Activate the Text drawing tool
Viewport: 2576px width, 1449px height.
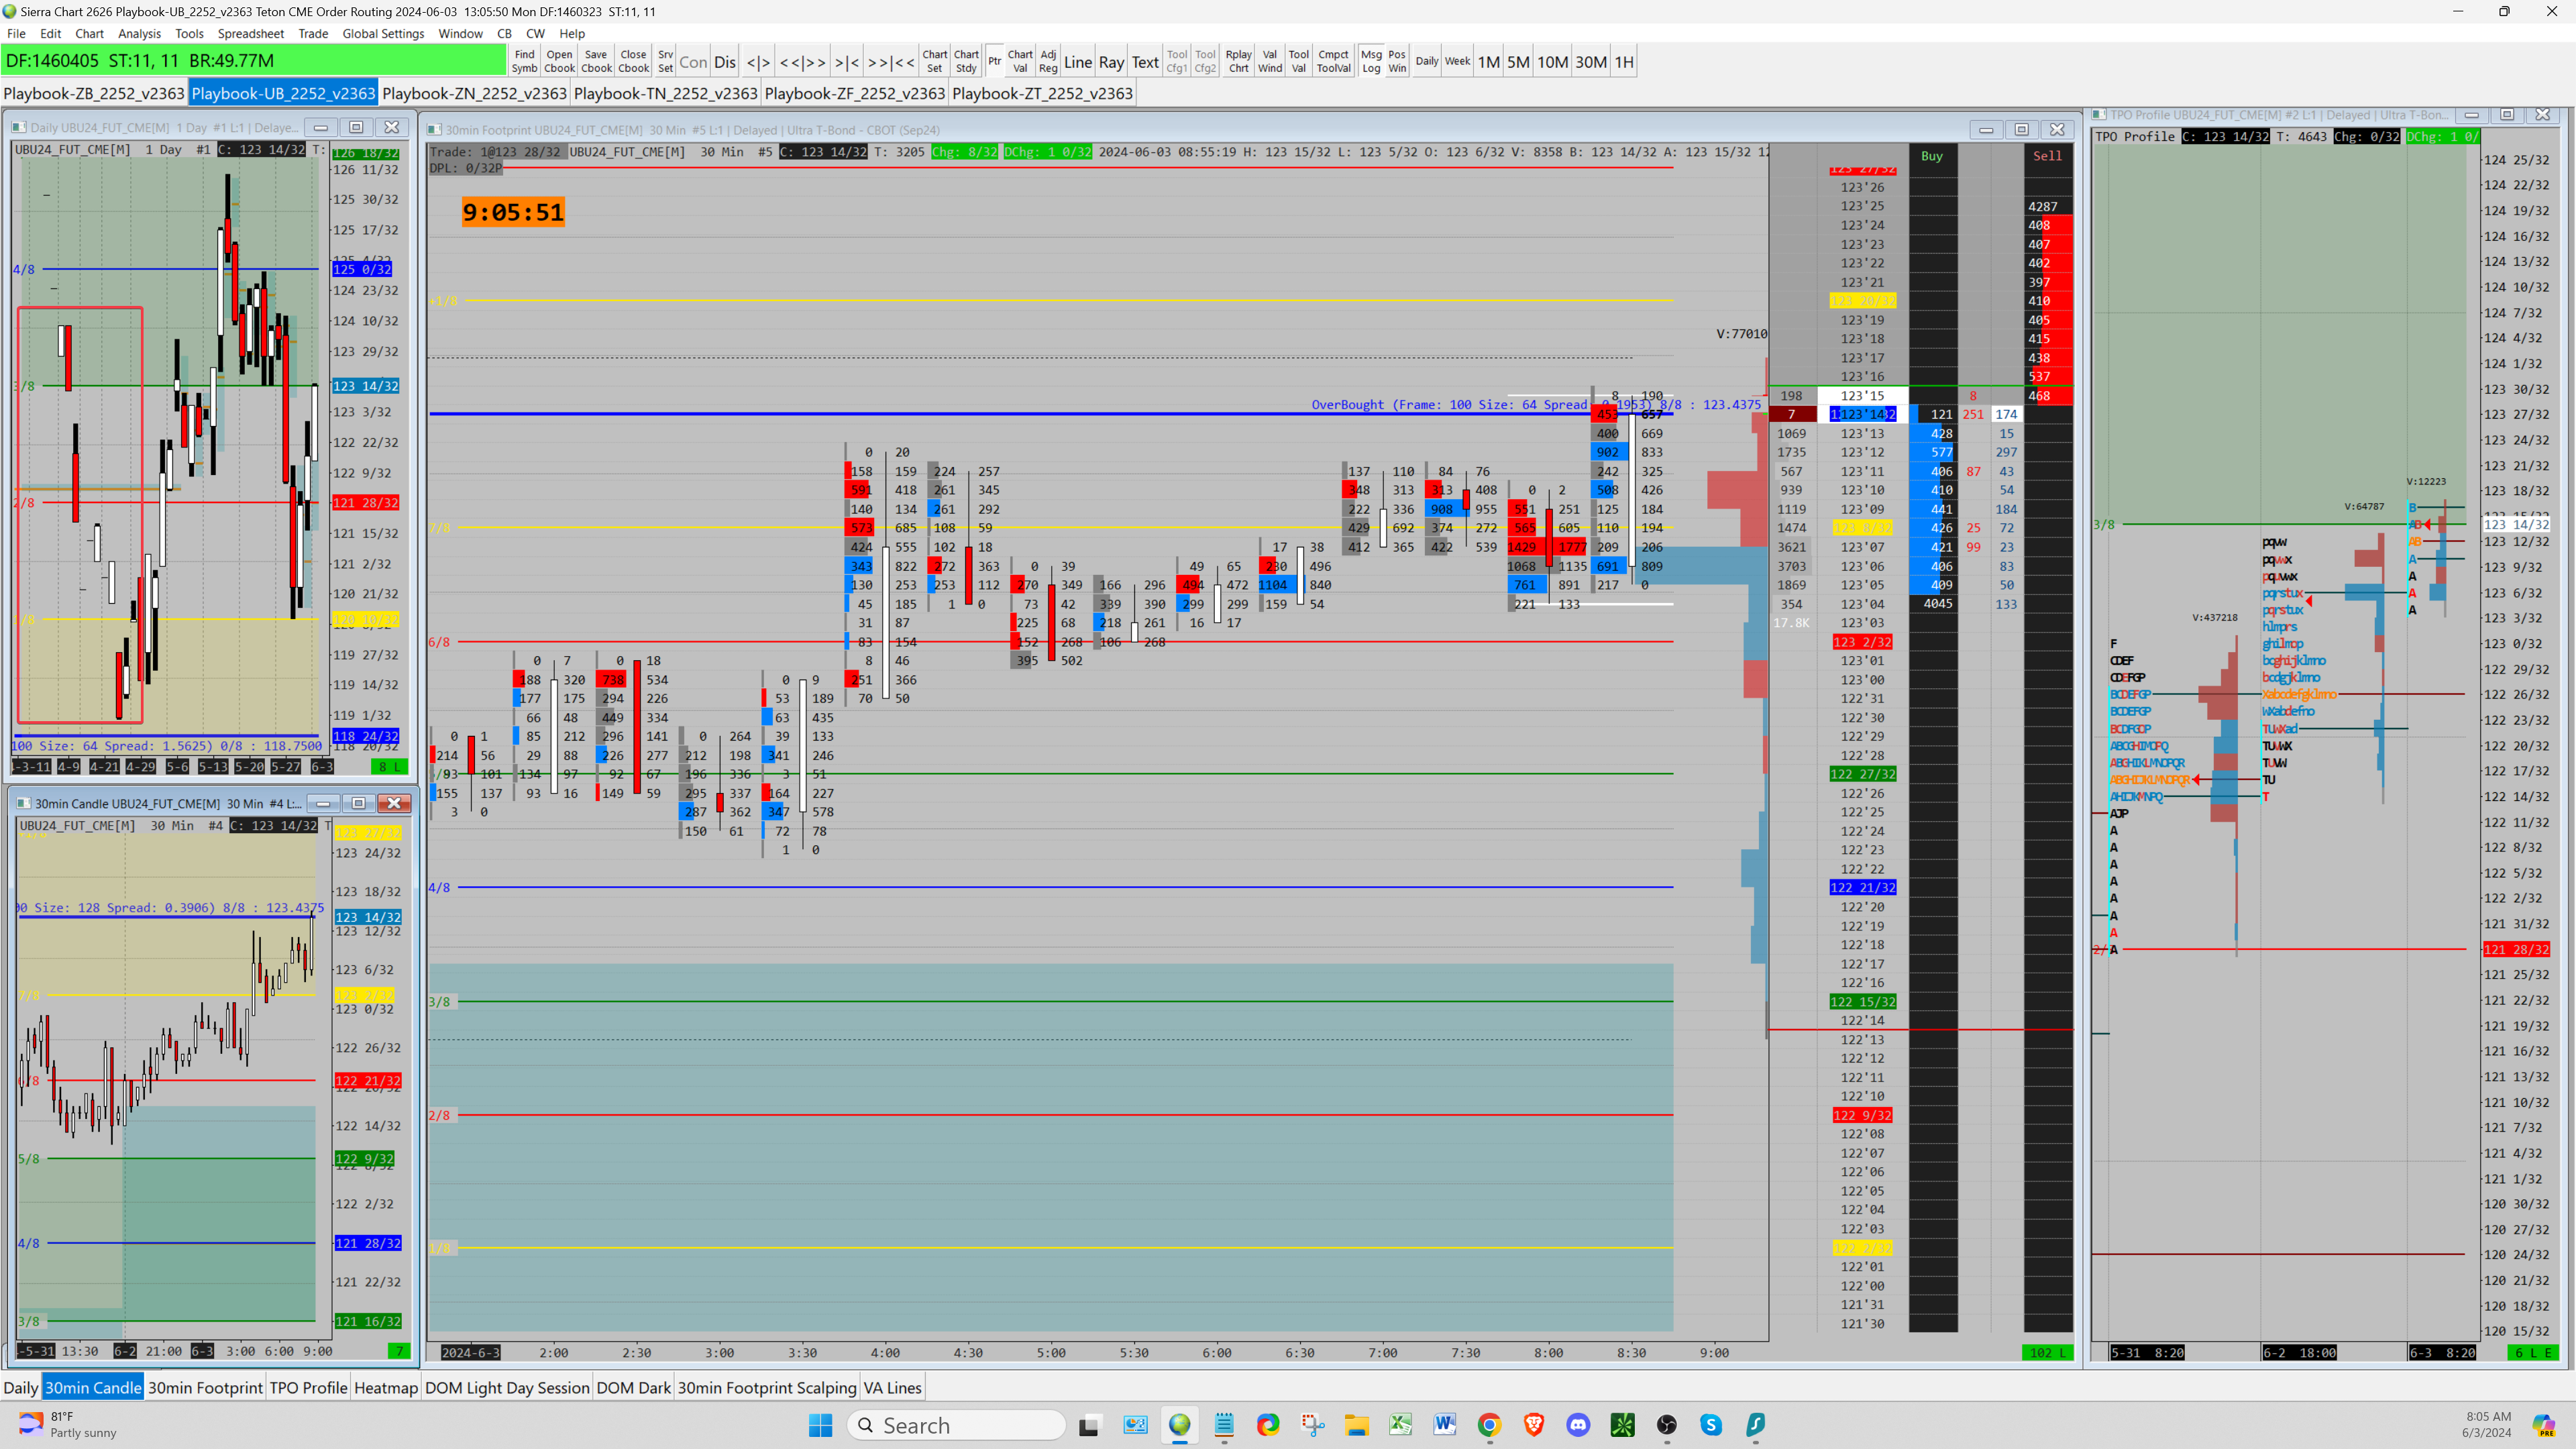coord(1144,62)
